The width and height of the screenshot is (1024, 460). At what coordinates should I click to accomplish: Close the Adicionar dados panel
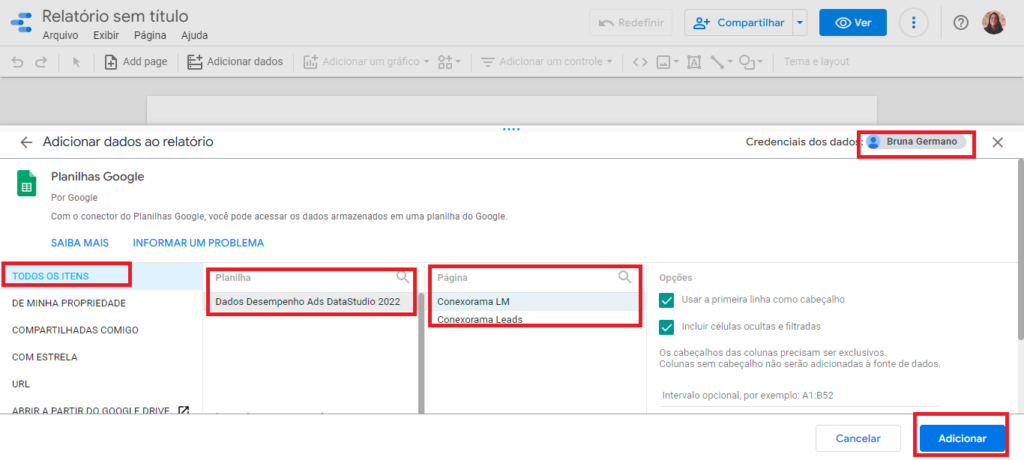click(997, 142)
